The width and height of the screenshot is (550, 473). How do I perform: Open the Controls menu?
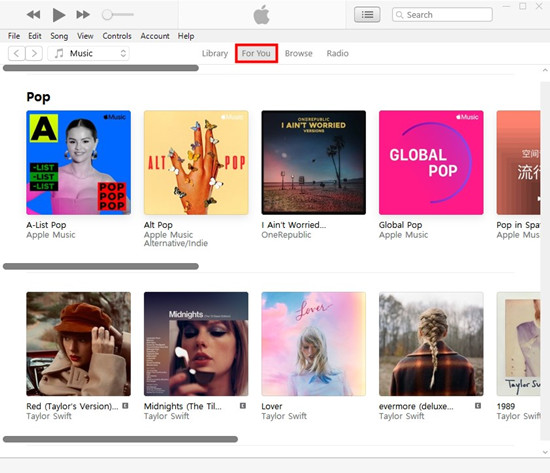pyautogui.click(x=117, y=36)
